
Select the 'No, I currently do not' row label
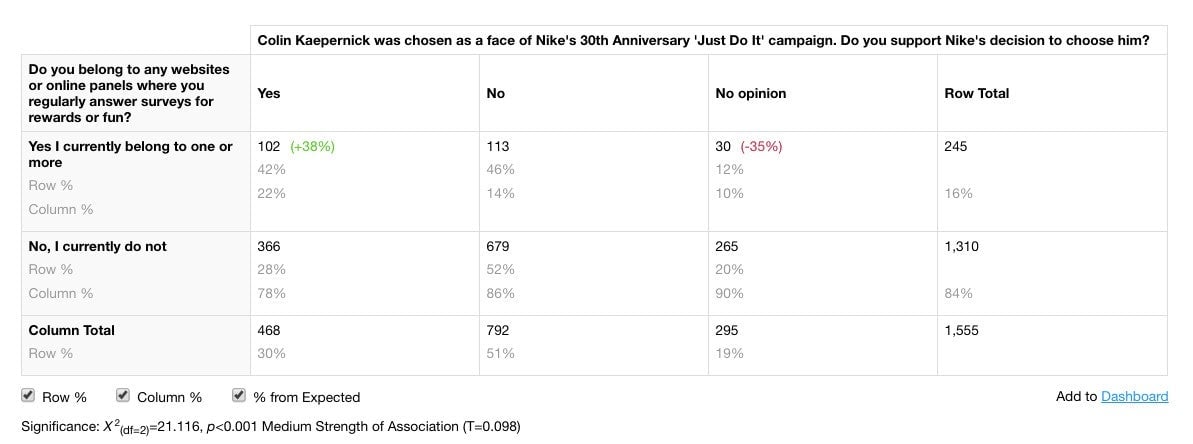click(x=97, y=246)
